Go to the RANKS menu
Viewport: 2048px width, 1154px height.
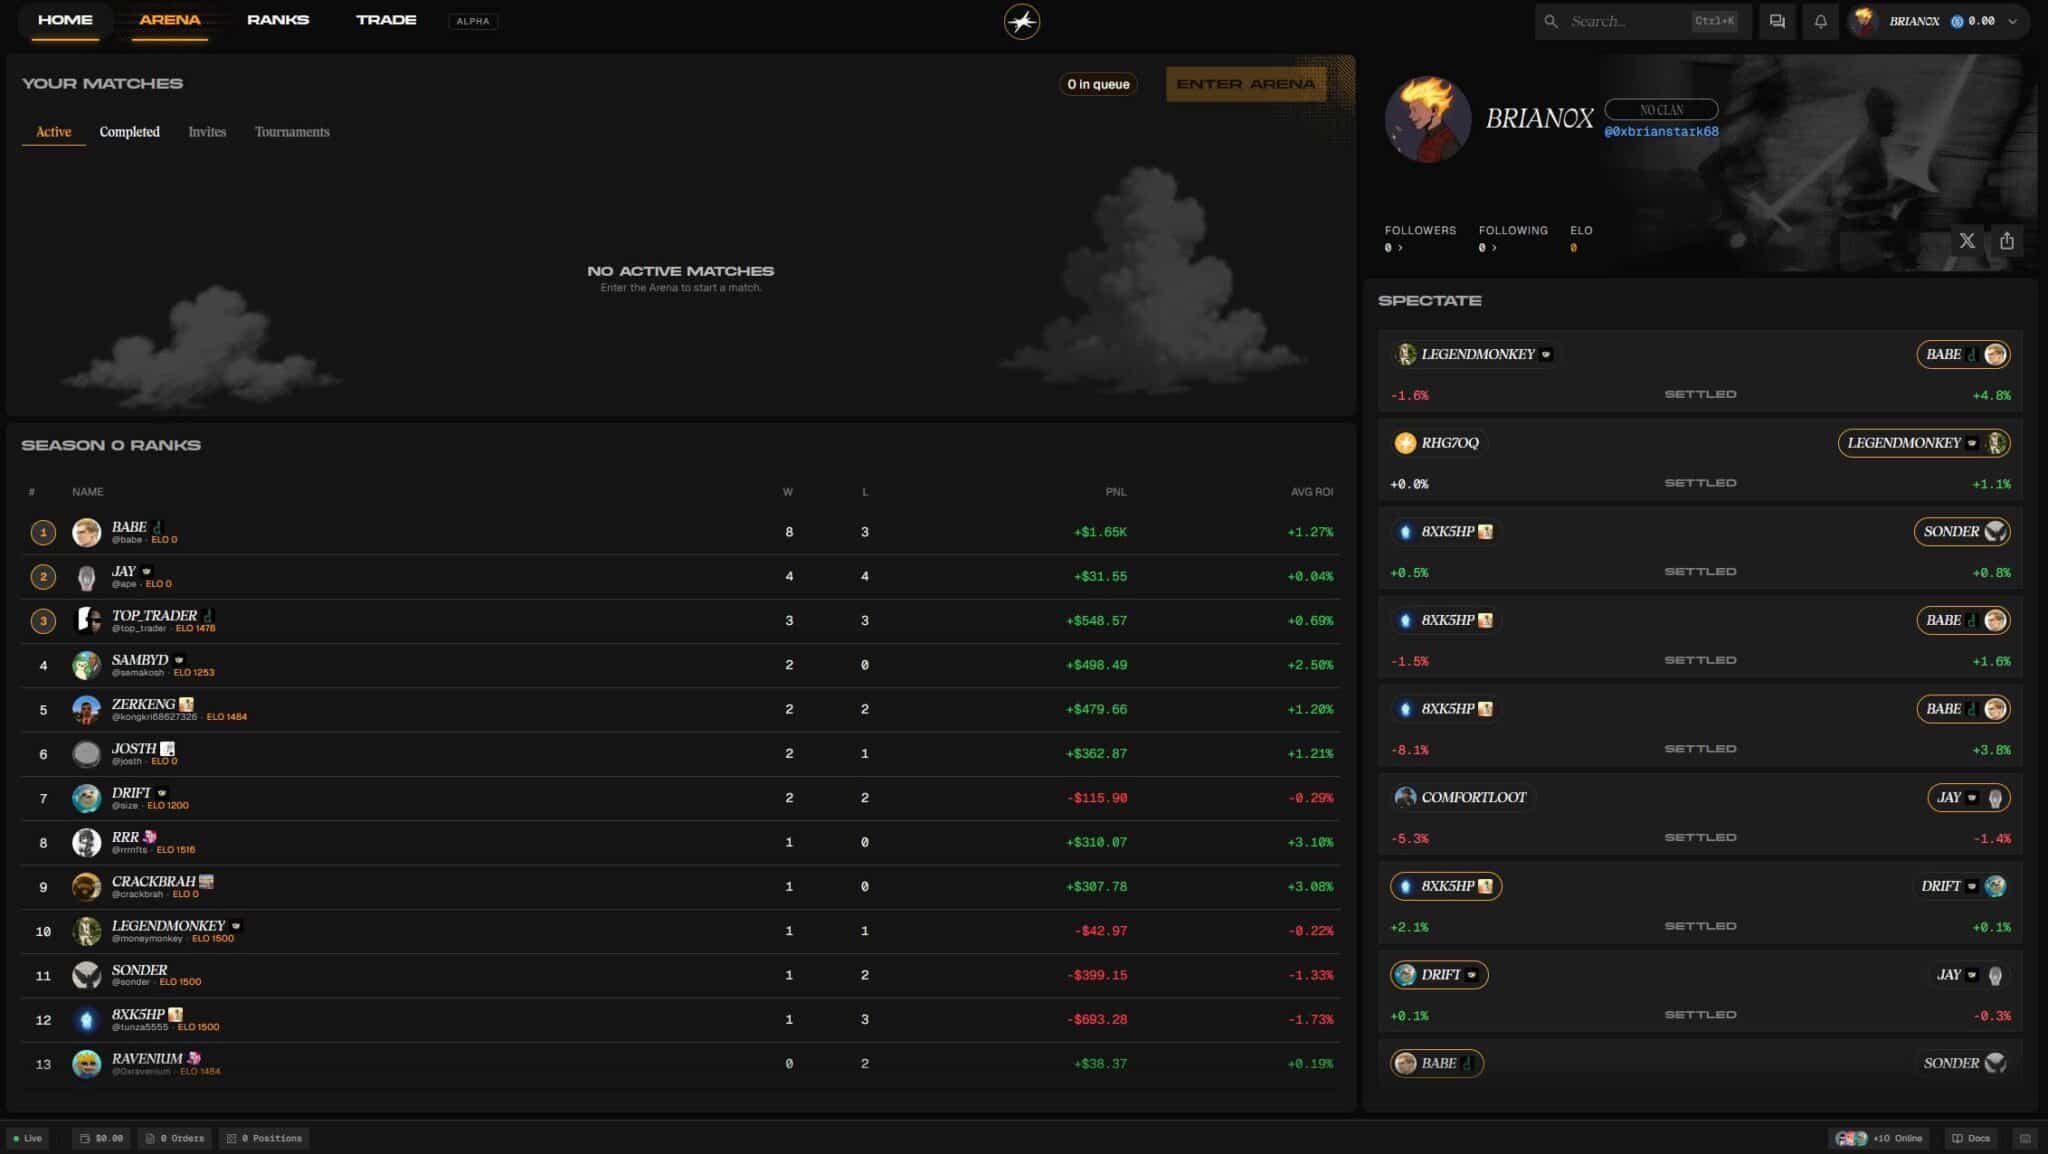278,20
